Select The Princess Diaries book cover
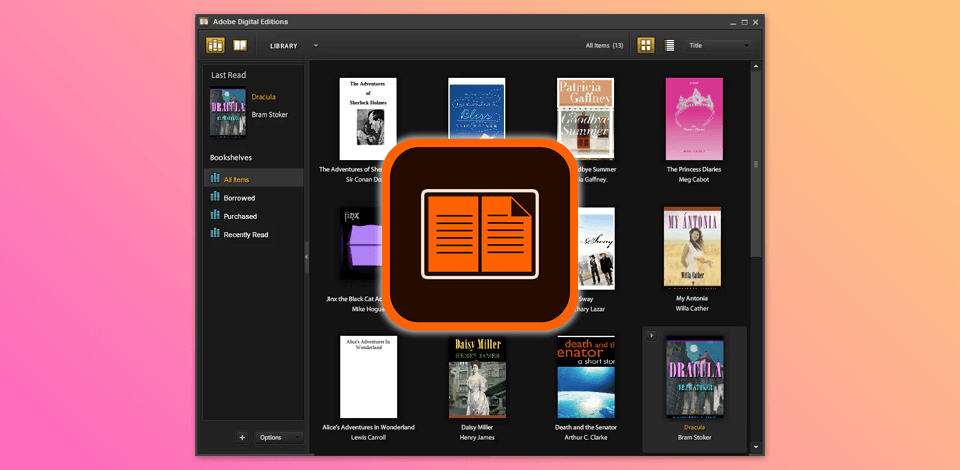 [694, 119]
